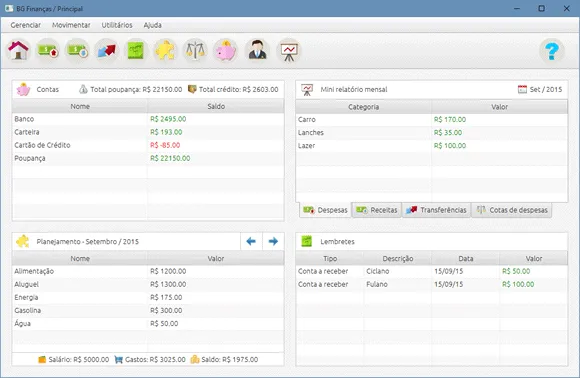Screen dimensions: 580x378
Task: Switch to the Receitas tab
Action: (x=377, y=210)
